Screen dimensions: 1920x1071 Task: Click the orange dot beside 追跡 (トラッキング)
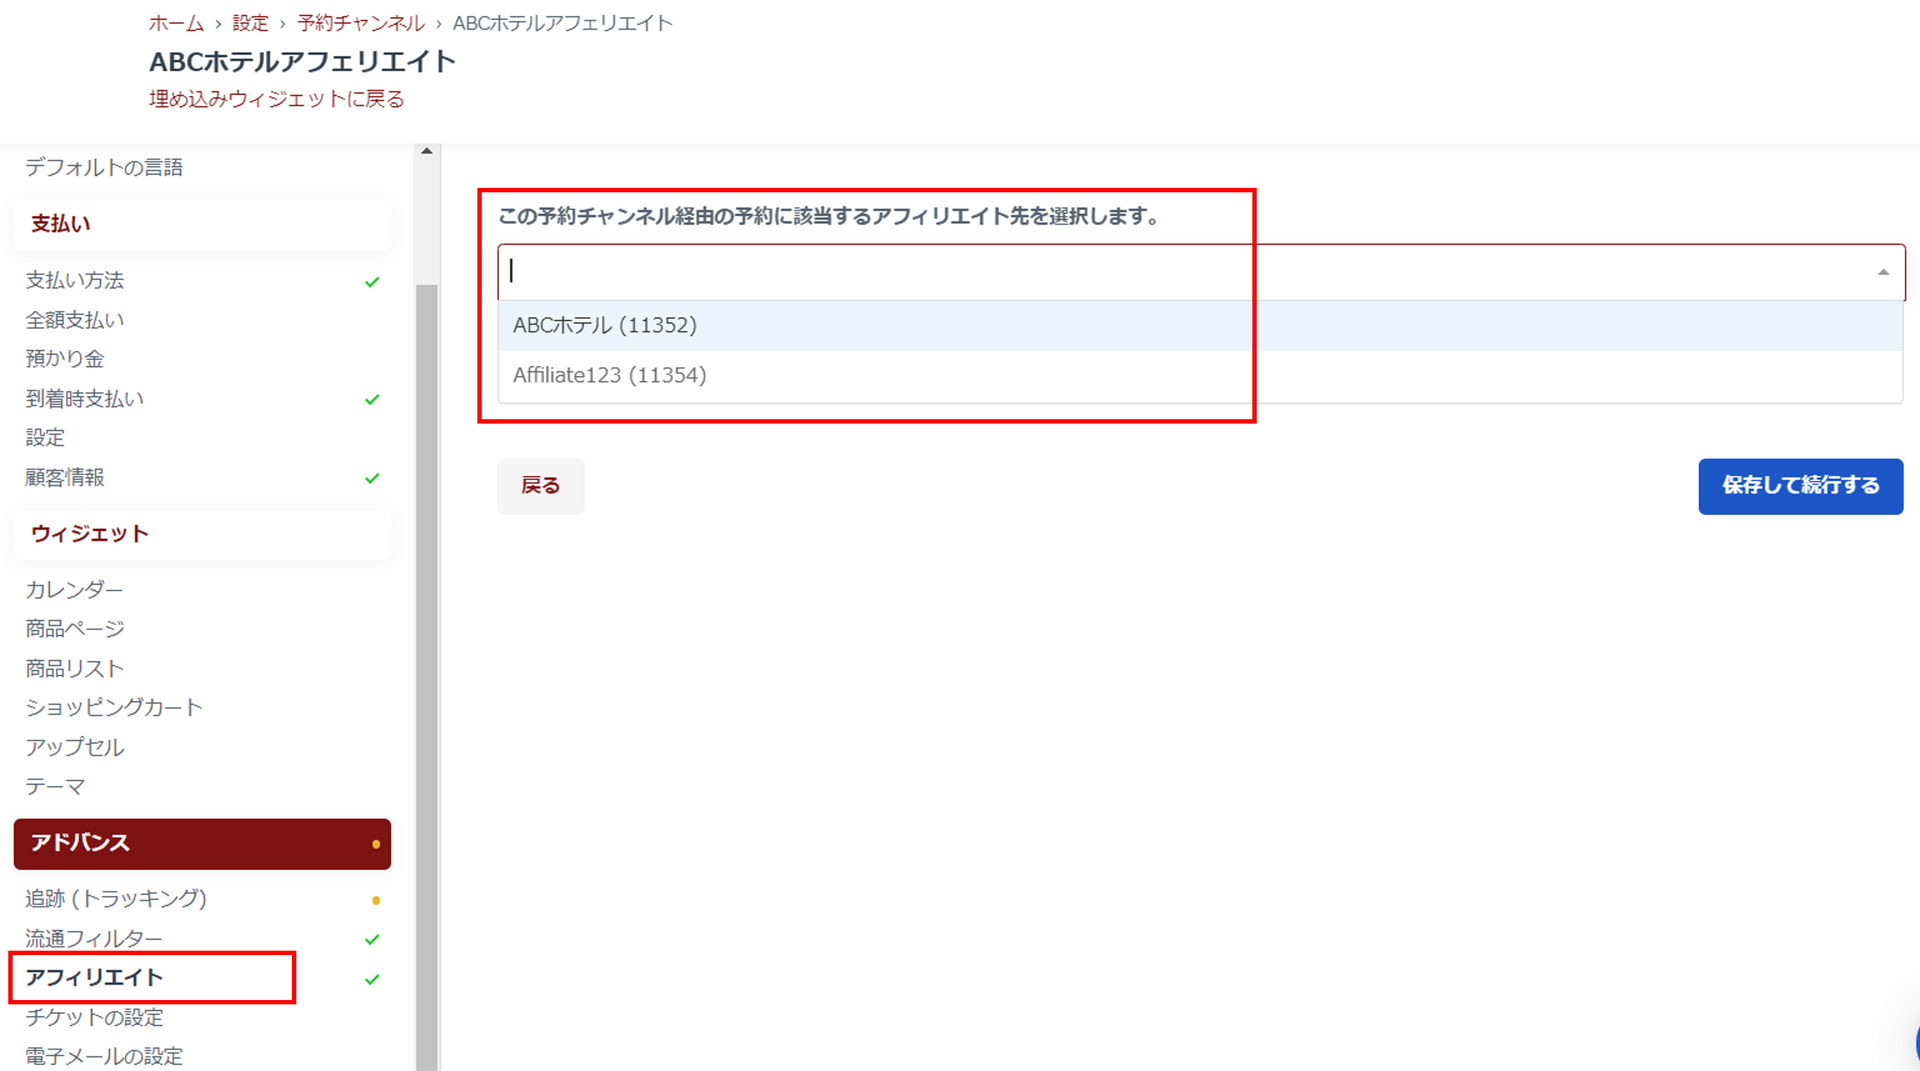click(376, 900)
